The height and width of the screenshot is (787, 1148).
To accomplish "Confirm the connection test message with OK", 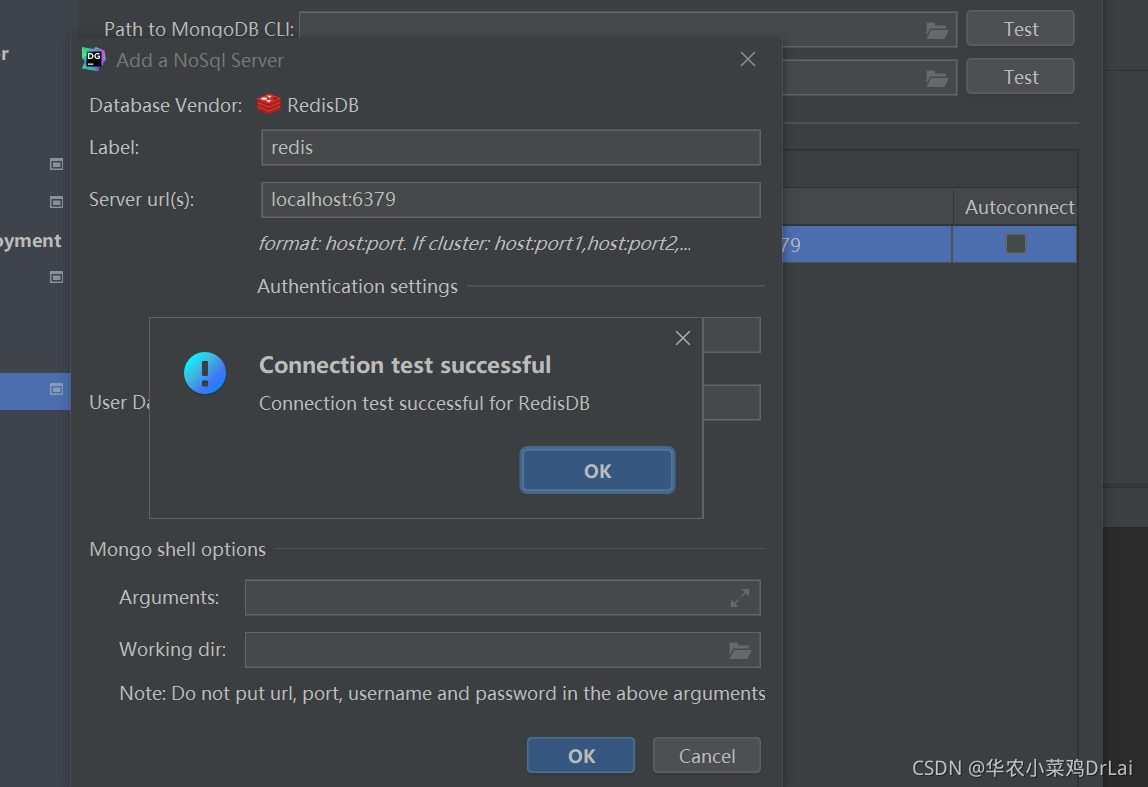I will (x=597, y=471).
